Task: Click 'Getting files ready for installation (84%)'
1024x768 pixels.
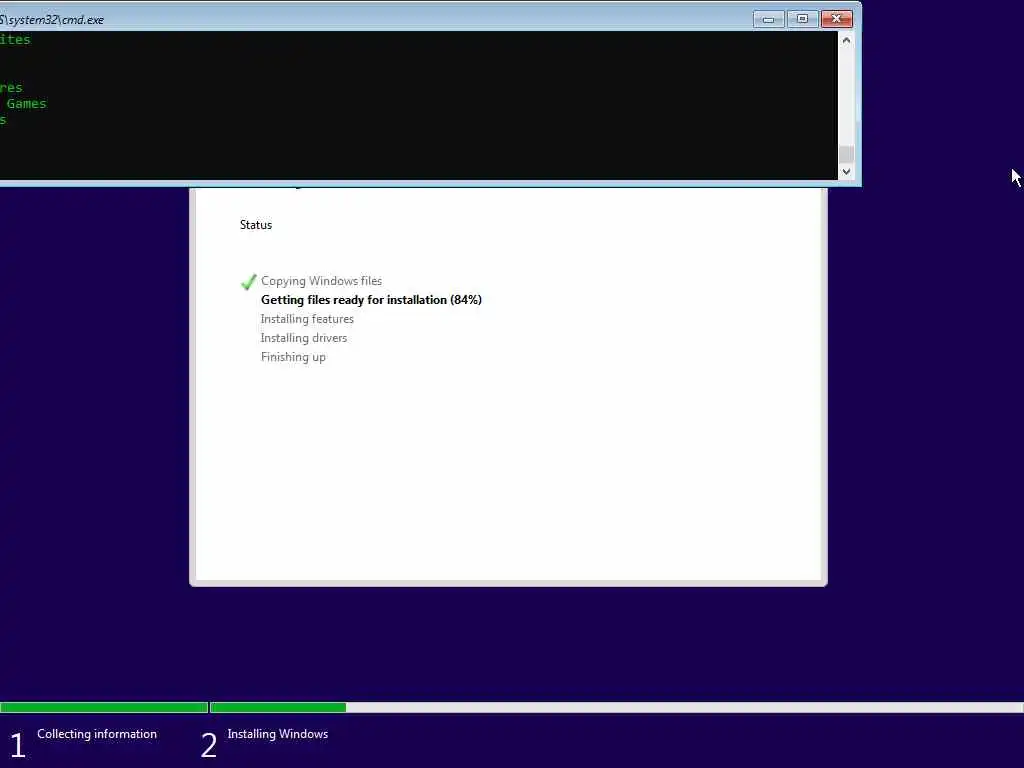Action: point(371,300)
